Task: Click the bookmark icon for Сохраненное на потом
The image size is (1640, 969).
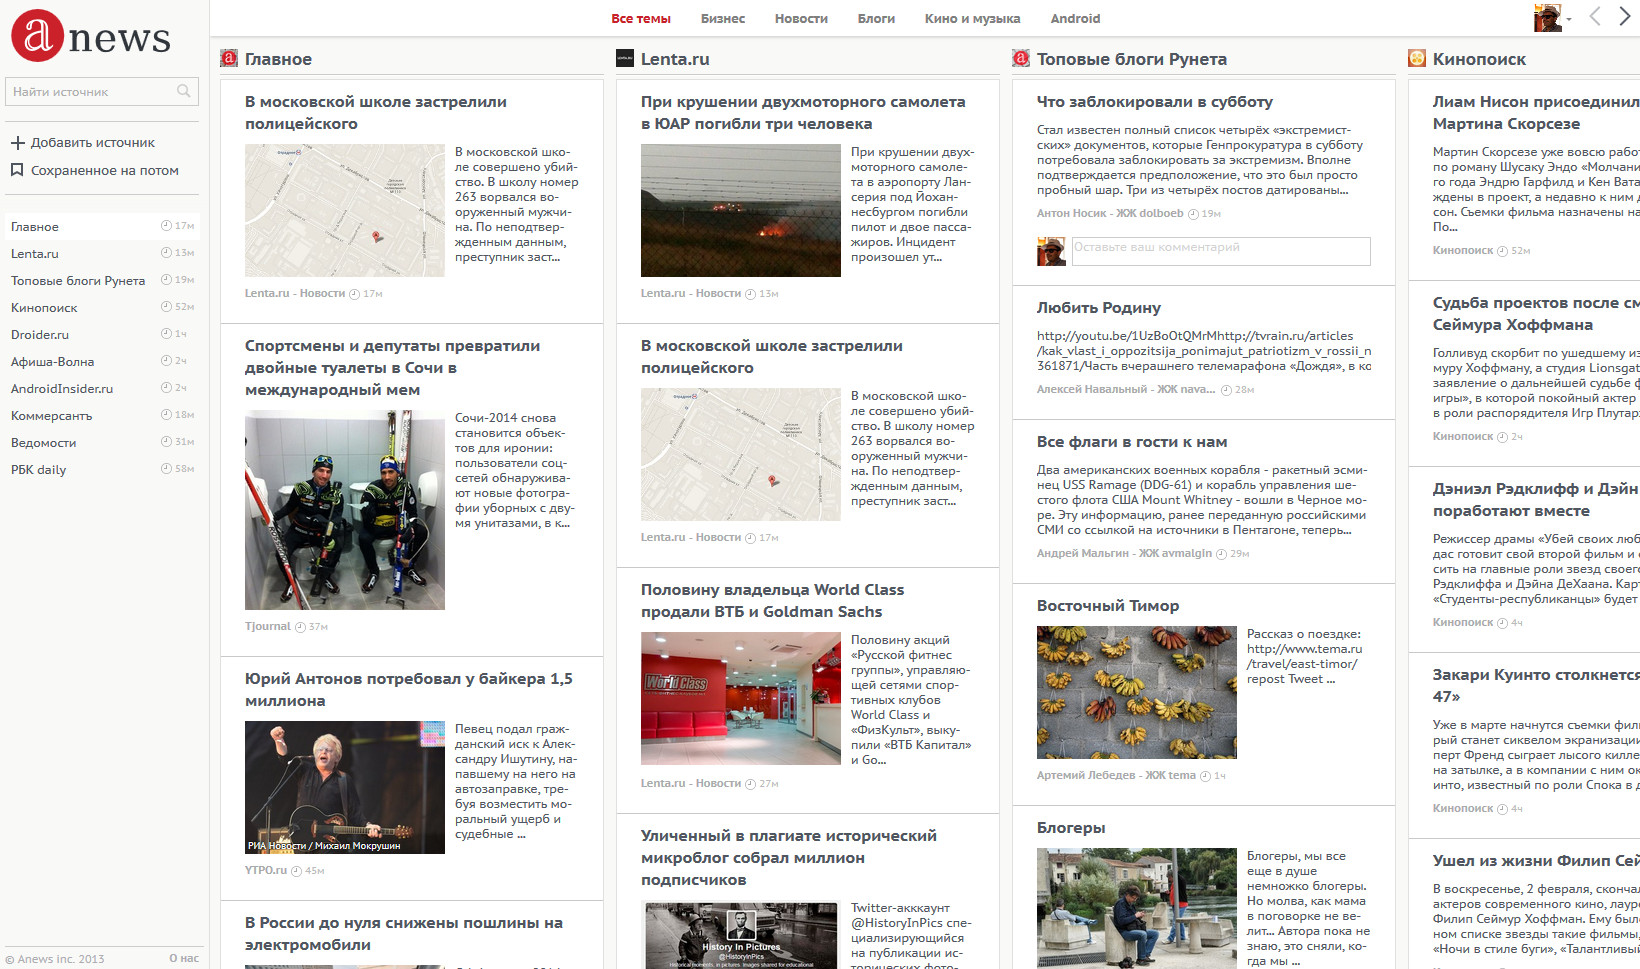Action: (x=17, y=170)
